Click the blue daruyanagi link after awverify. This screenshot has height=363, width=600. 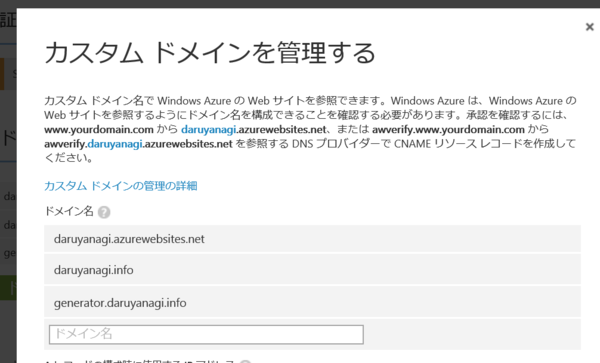pyautogui.click(x=115, y=144)
